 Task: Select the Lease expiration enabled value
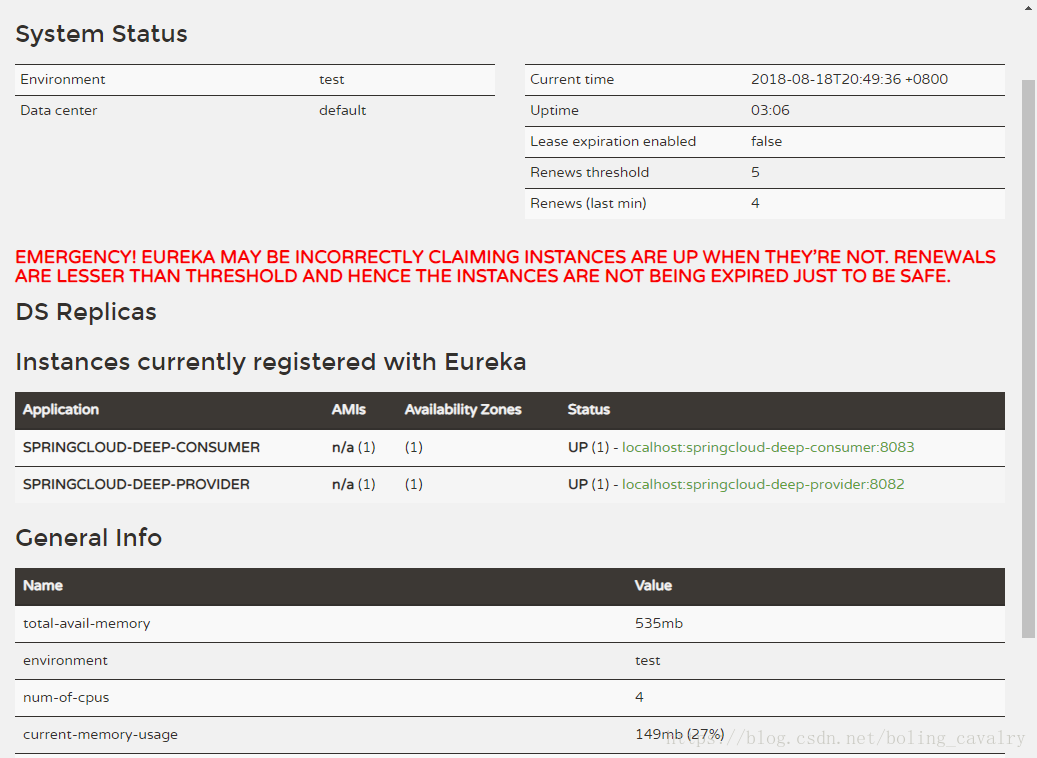[766, 141]
